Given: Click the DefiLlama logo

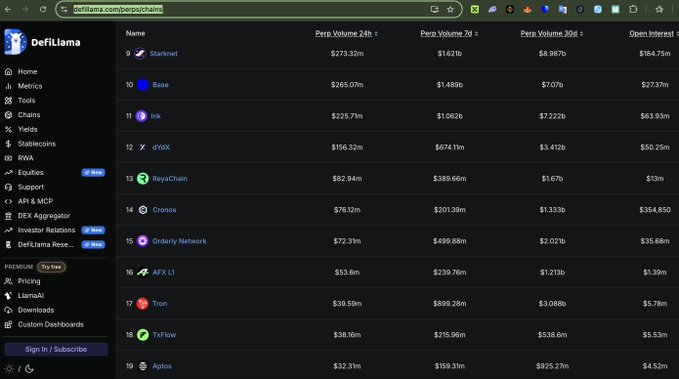Looking at the screenshot, I should (42, 42).
